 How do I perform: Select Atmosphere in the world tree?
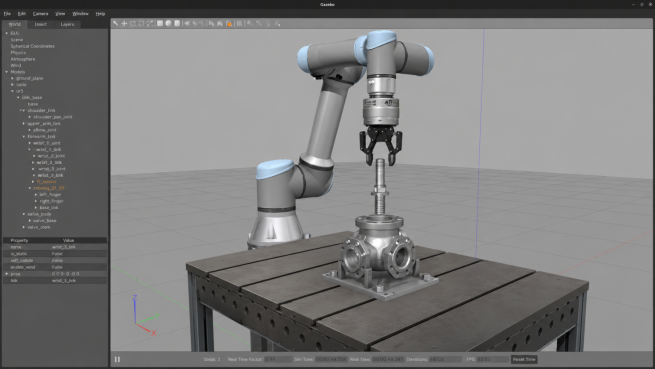pos(23,59)
